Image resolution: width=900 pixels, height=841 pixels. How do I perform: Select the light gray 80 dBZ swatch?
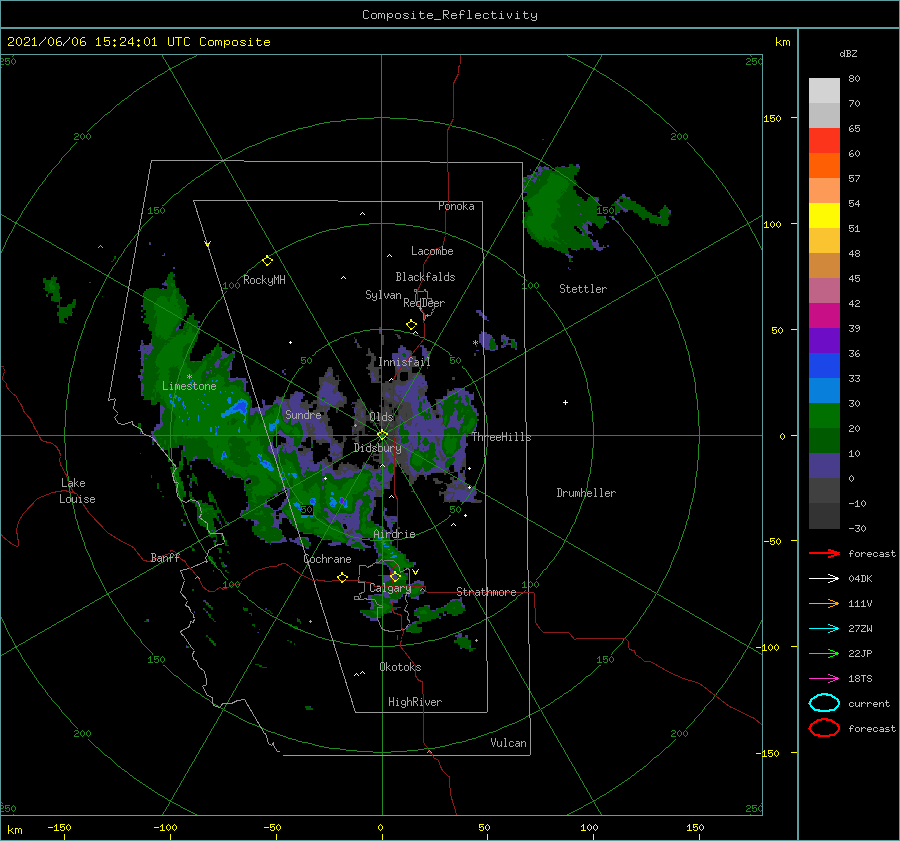click(824, 90)
